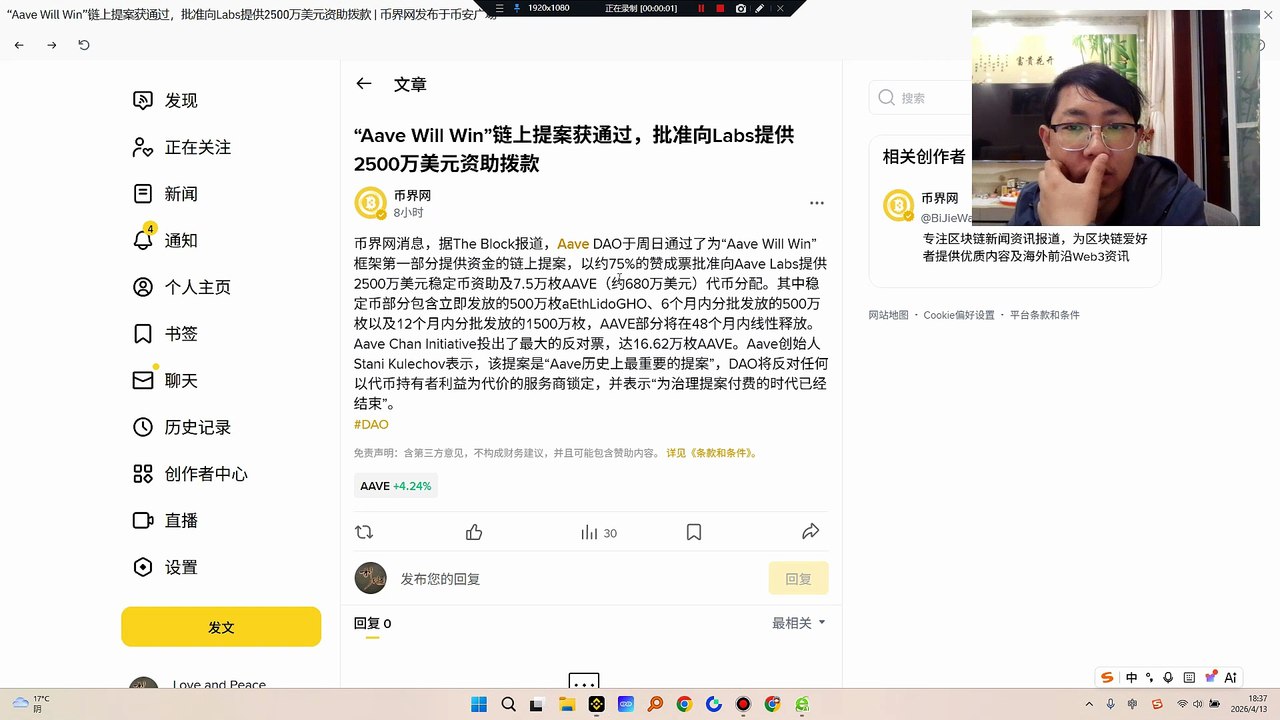Open recorder pencil annotation tool
Screen dimensions: 1280x720
click(760, 8)
